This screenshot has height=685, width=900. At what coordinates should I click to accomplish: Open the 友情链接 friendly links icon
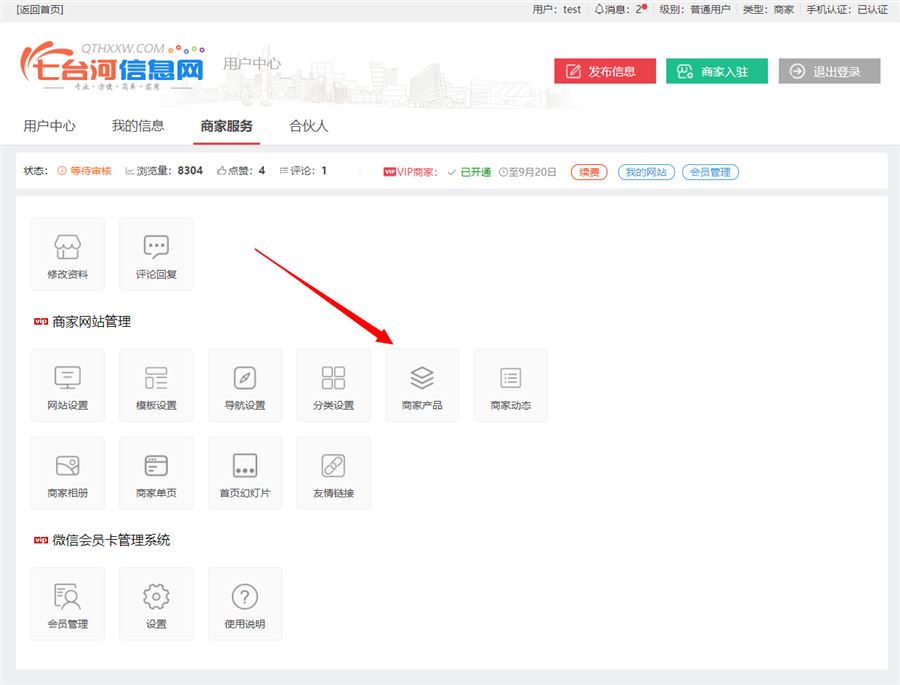click(x=333, y=472)
